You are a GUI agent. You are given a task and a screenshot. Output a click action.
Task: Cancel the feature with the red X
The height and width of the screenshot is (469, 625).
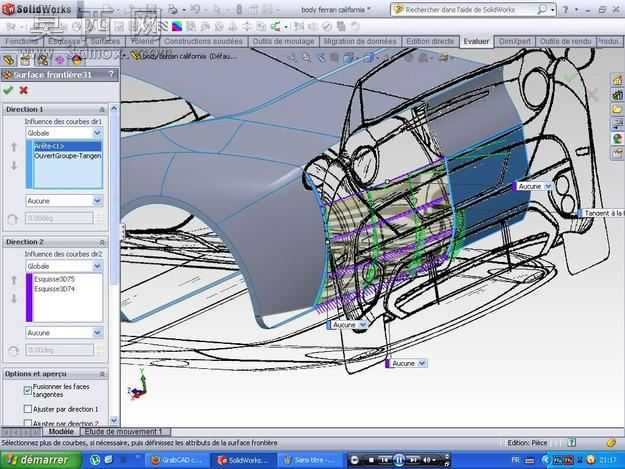24,90
